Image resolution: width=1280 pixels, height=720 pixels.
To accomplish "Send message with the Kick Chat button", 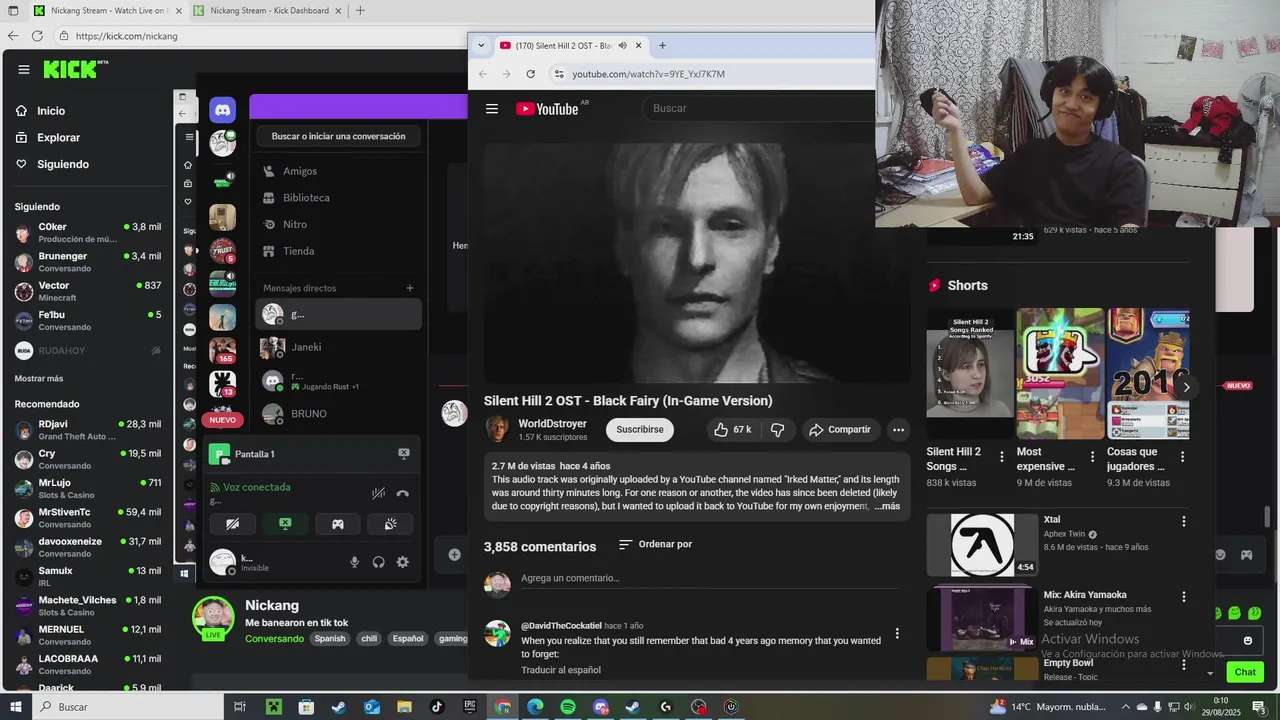I will click(1245, 672).
